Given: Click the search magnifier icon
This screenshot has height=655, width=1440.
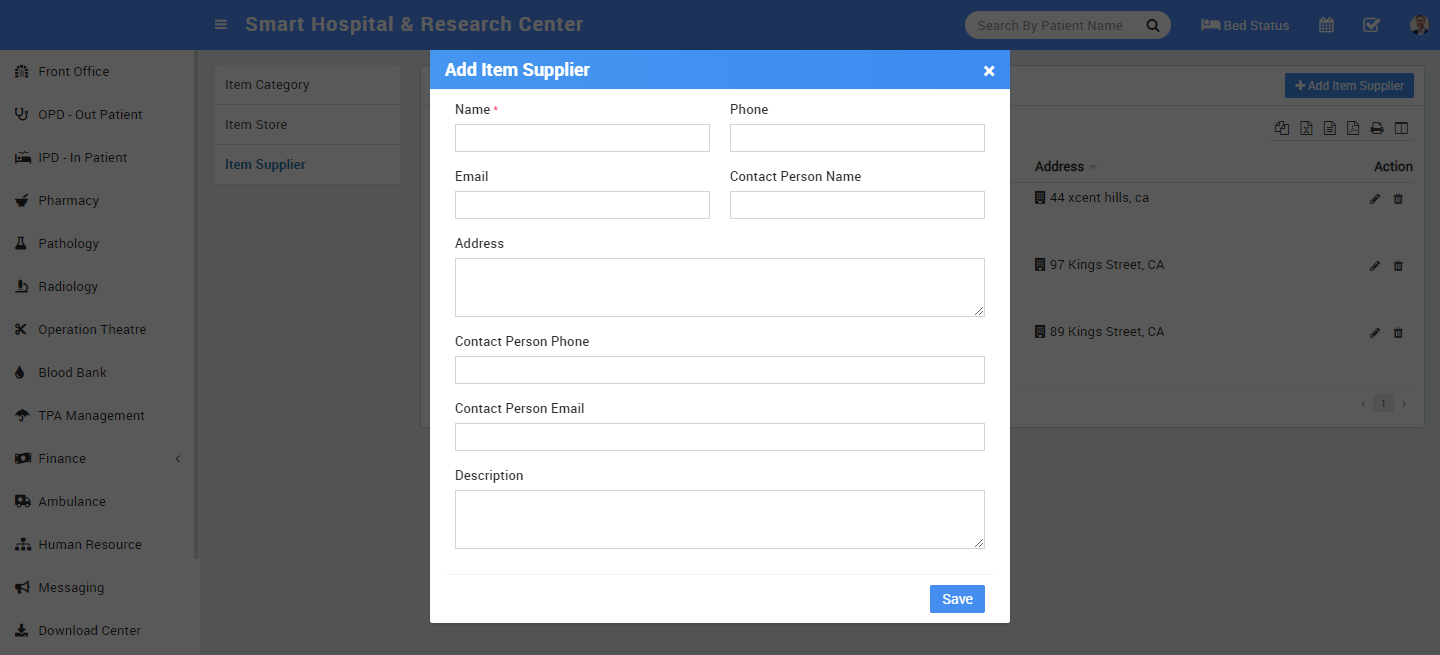Looking at the screenshot, I should point(1153,25).
